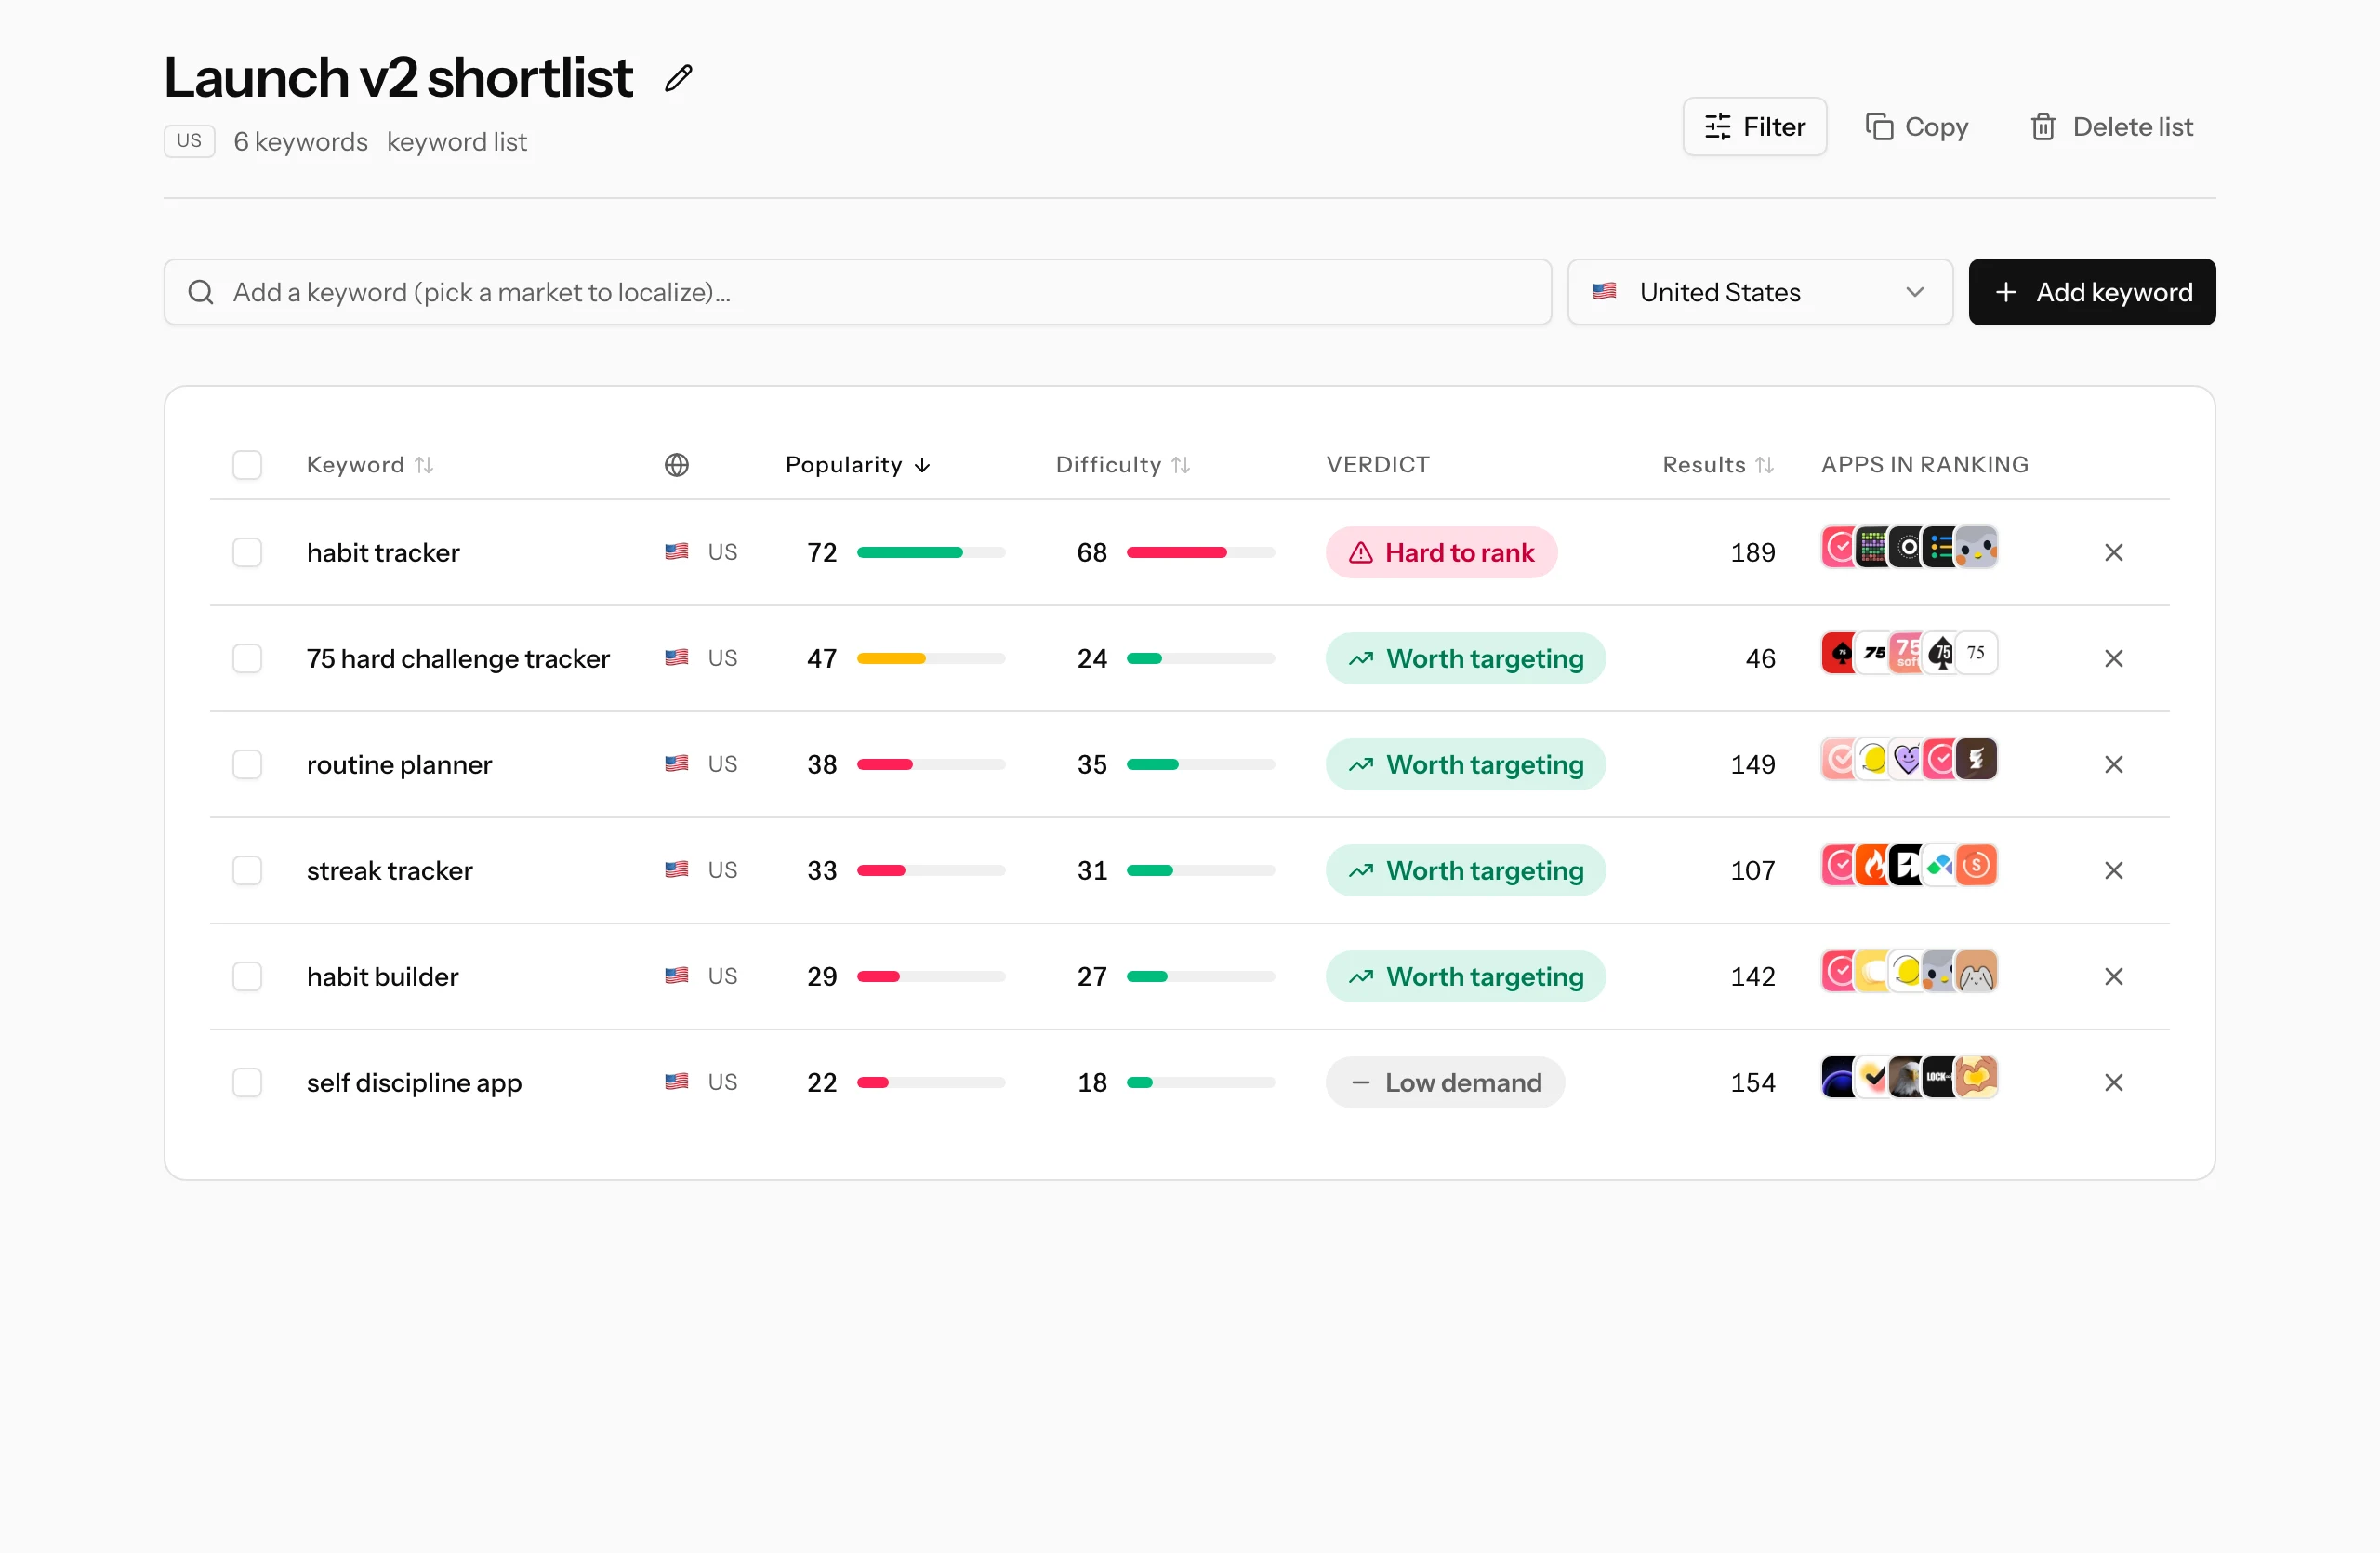Click purple heart app icon in routine planner row

pos(1907,759)
